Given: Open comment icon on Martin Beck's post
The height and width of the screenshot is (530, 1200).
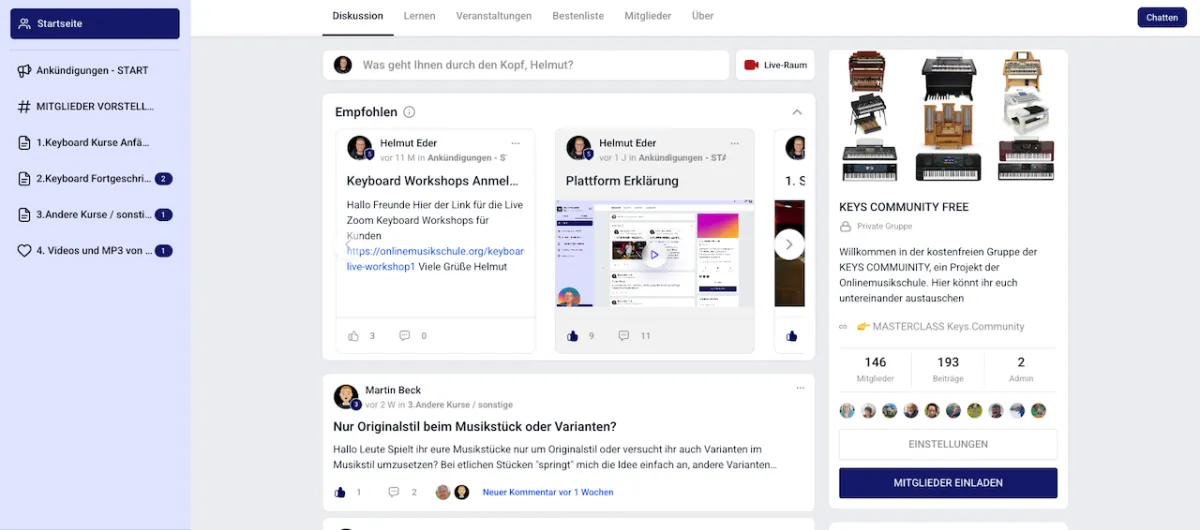Looking at the screenshot, I should point(394,492).
